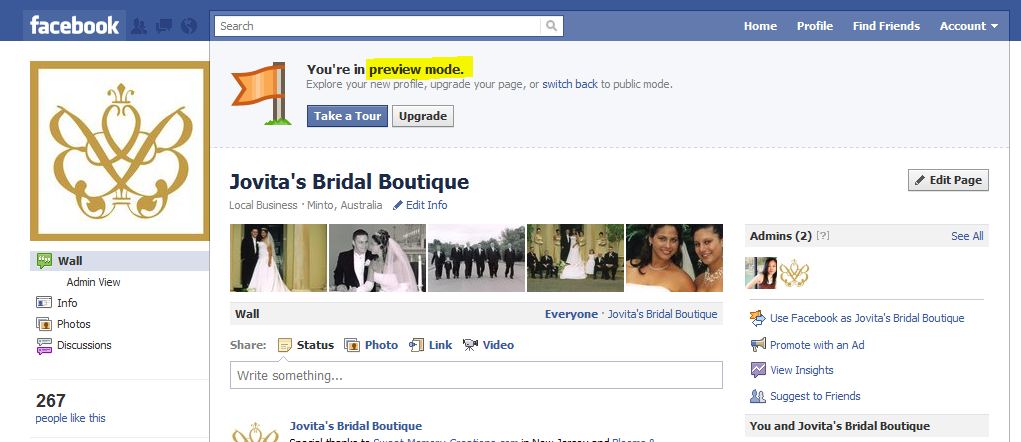Choose Status share option text
Image resolution: width=1021 pixels, height=442 pixels.
[x=315, y=345]
